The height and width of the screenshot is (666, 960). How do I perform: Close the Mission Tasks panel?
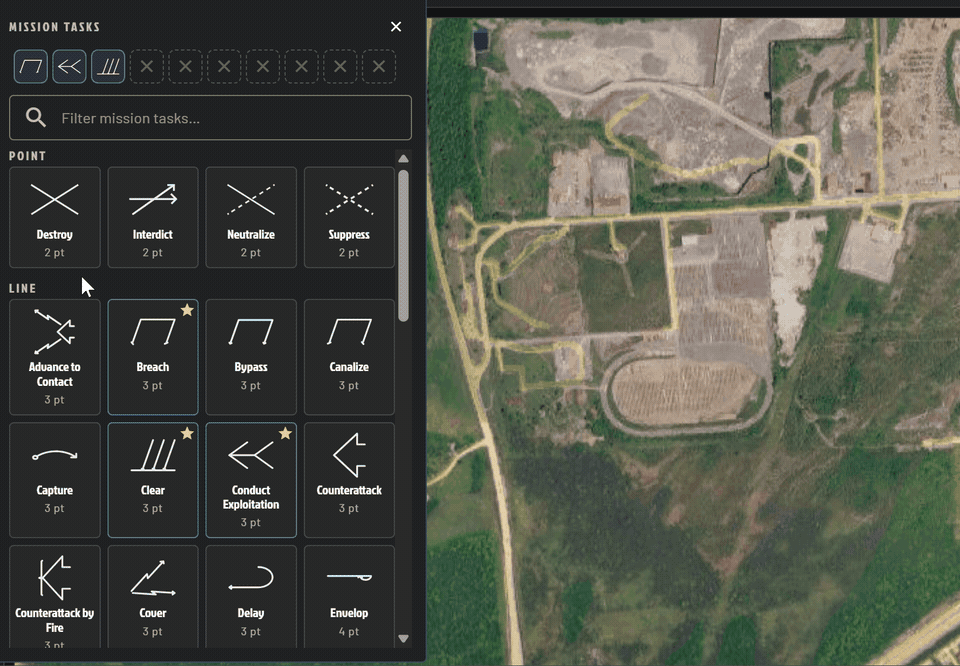(x=396, y=27)
